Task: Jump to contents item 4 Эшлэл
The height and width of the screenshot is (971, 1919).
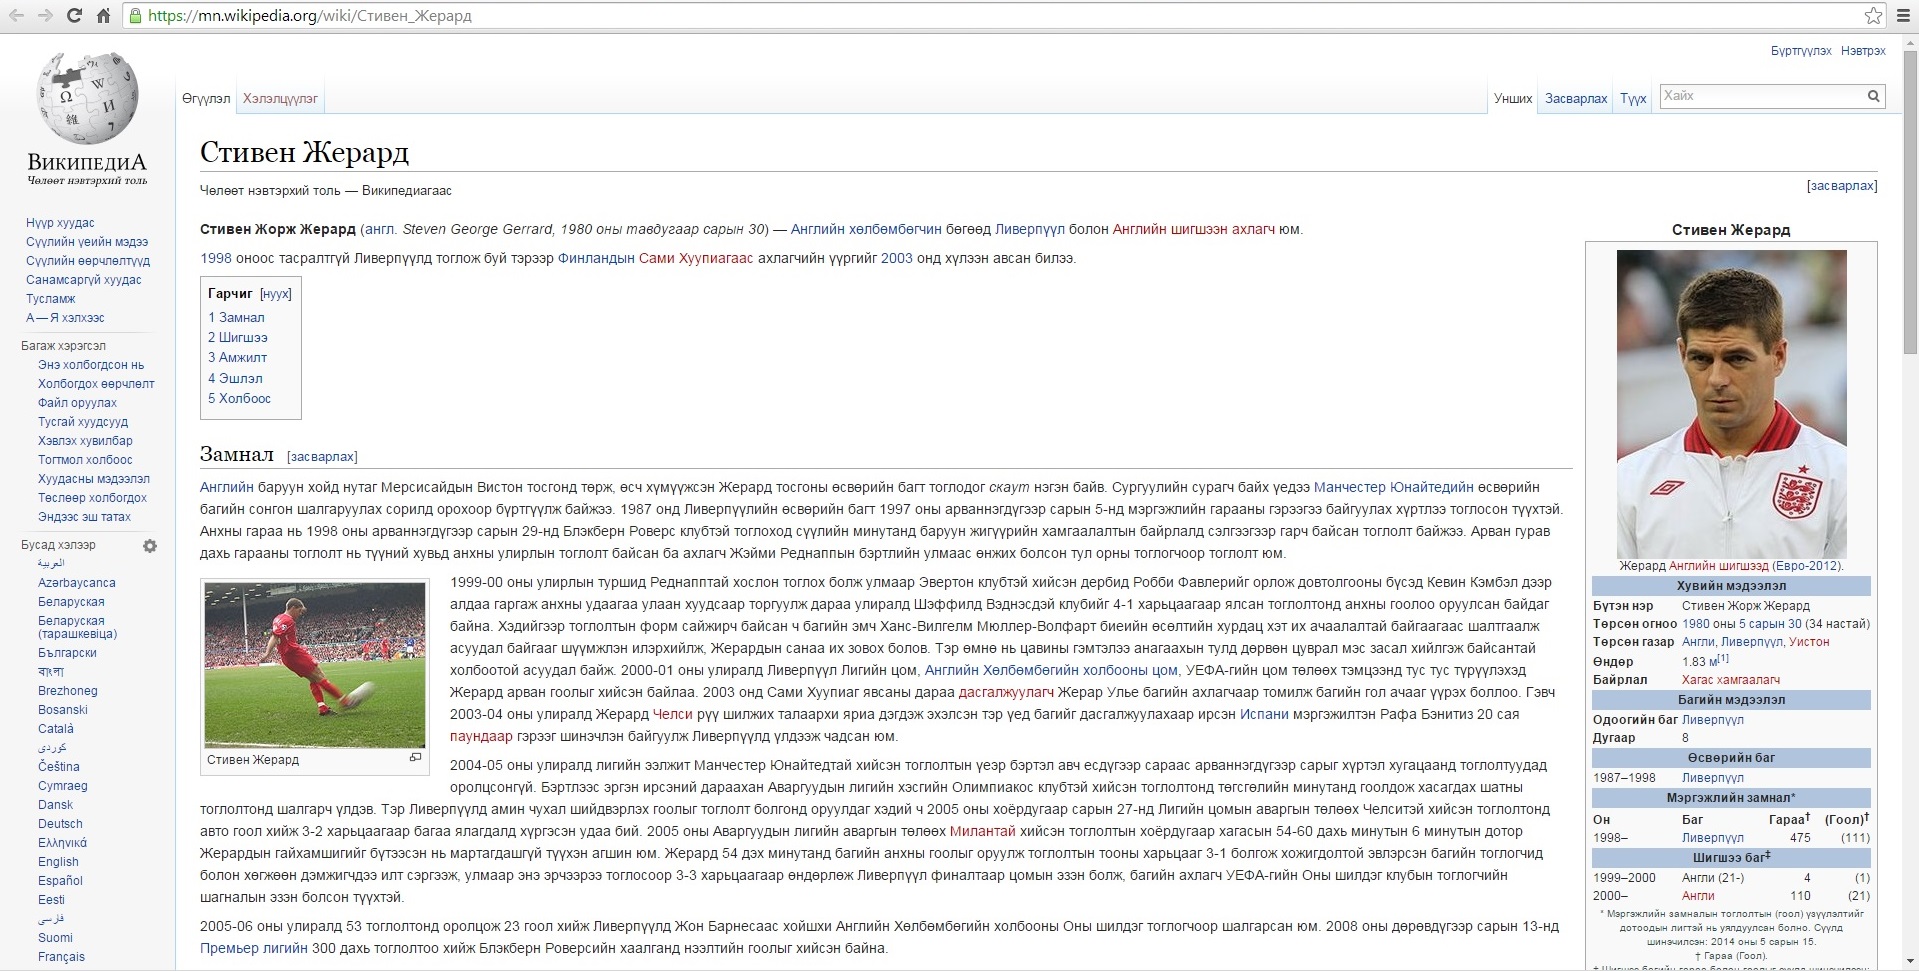Action: tap(235, 378)
